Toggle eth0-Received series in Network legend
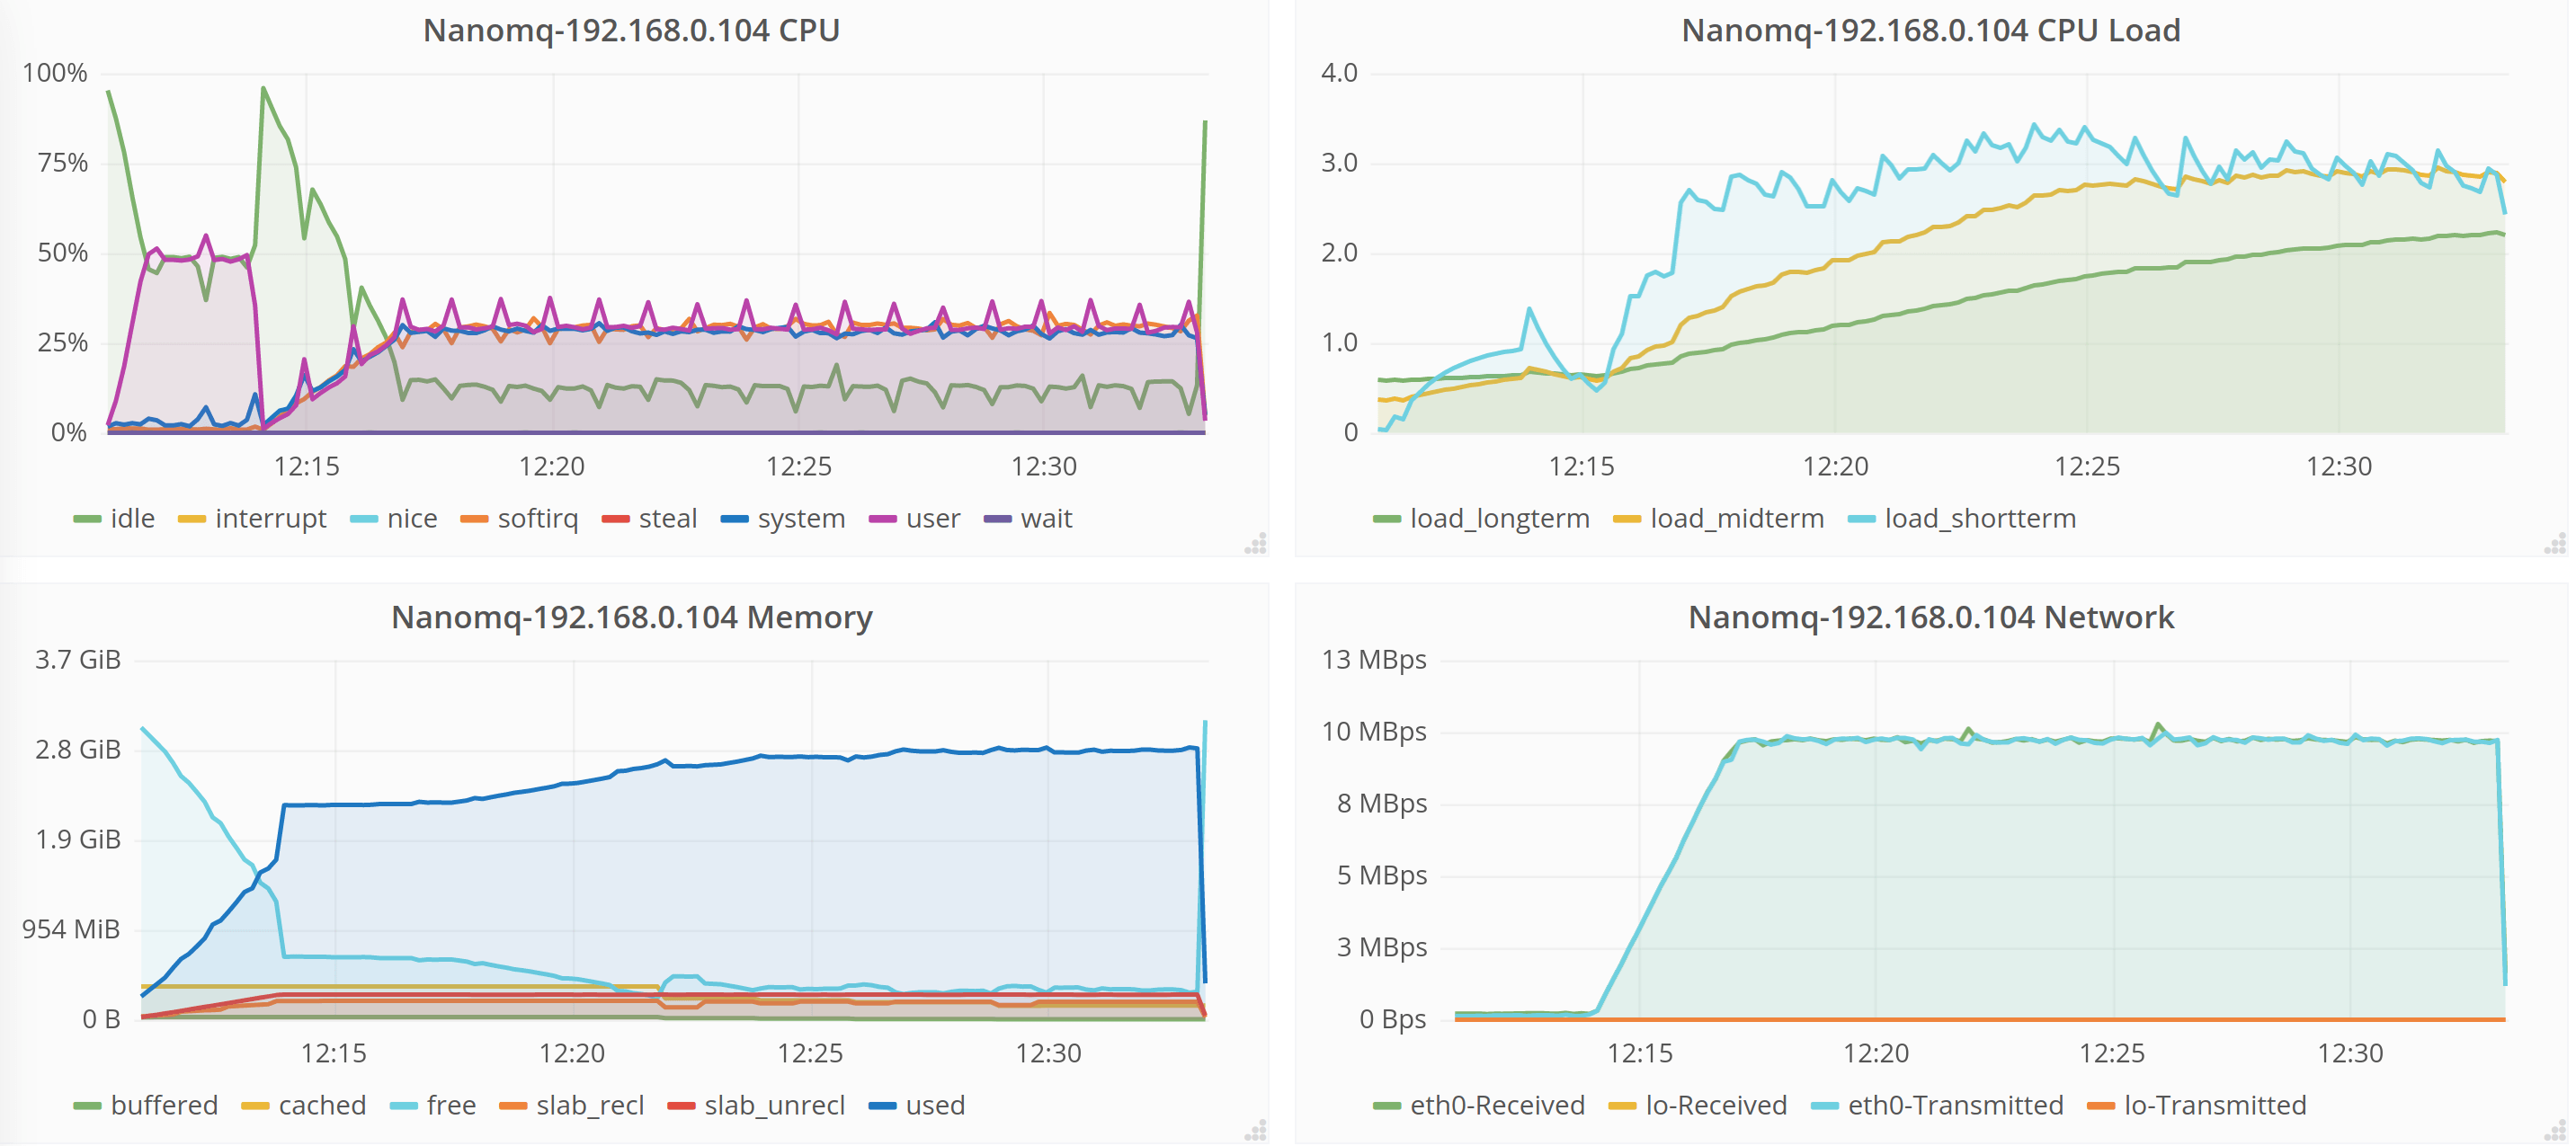 coord(1496,1106)
